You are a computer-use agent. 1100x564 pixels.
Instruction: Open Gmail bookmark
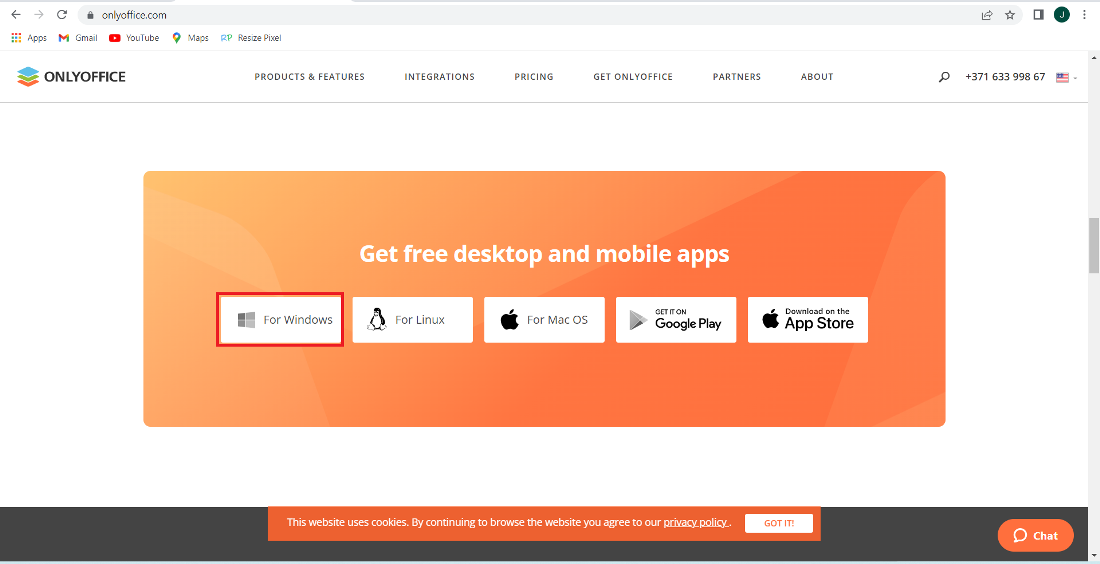pos(78,38)
